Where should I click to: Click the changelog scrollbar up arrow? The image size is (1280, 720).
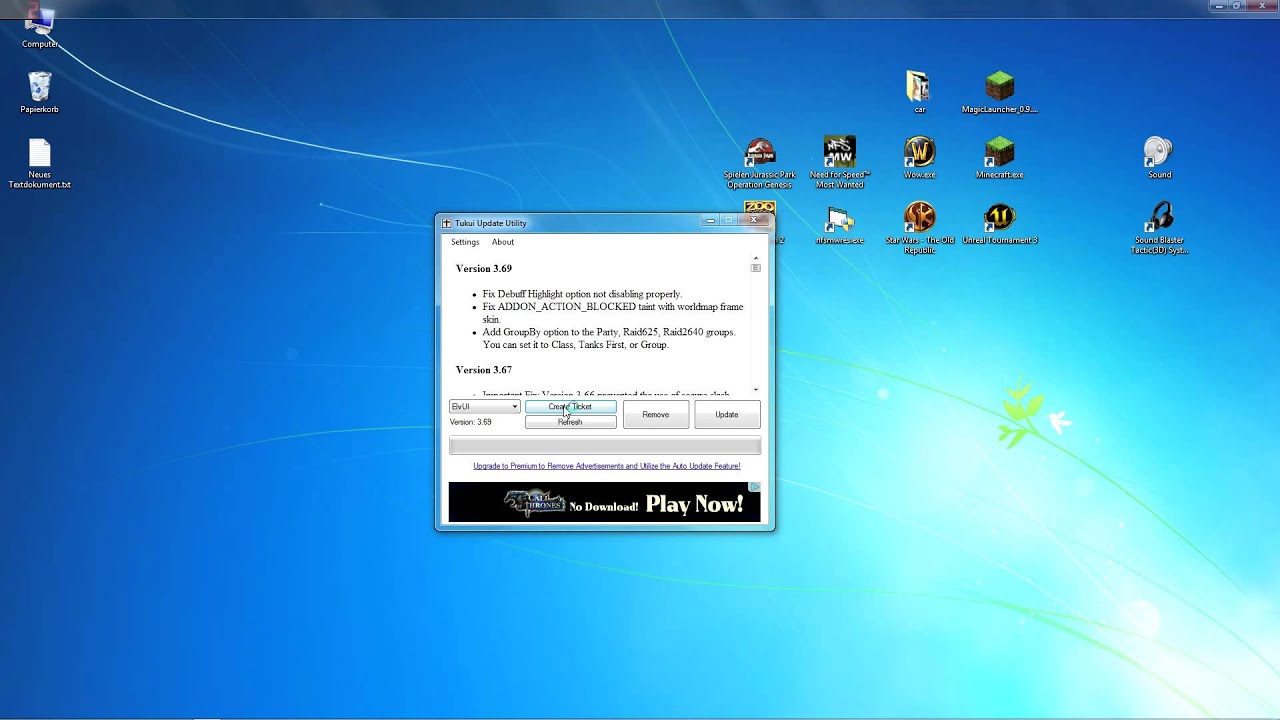click(756, 258)
